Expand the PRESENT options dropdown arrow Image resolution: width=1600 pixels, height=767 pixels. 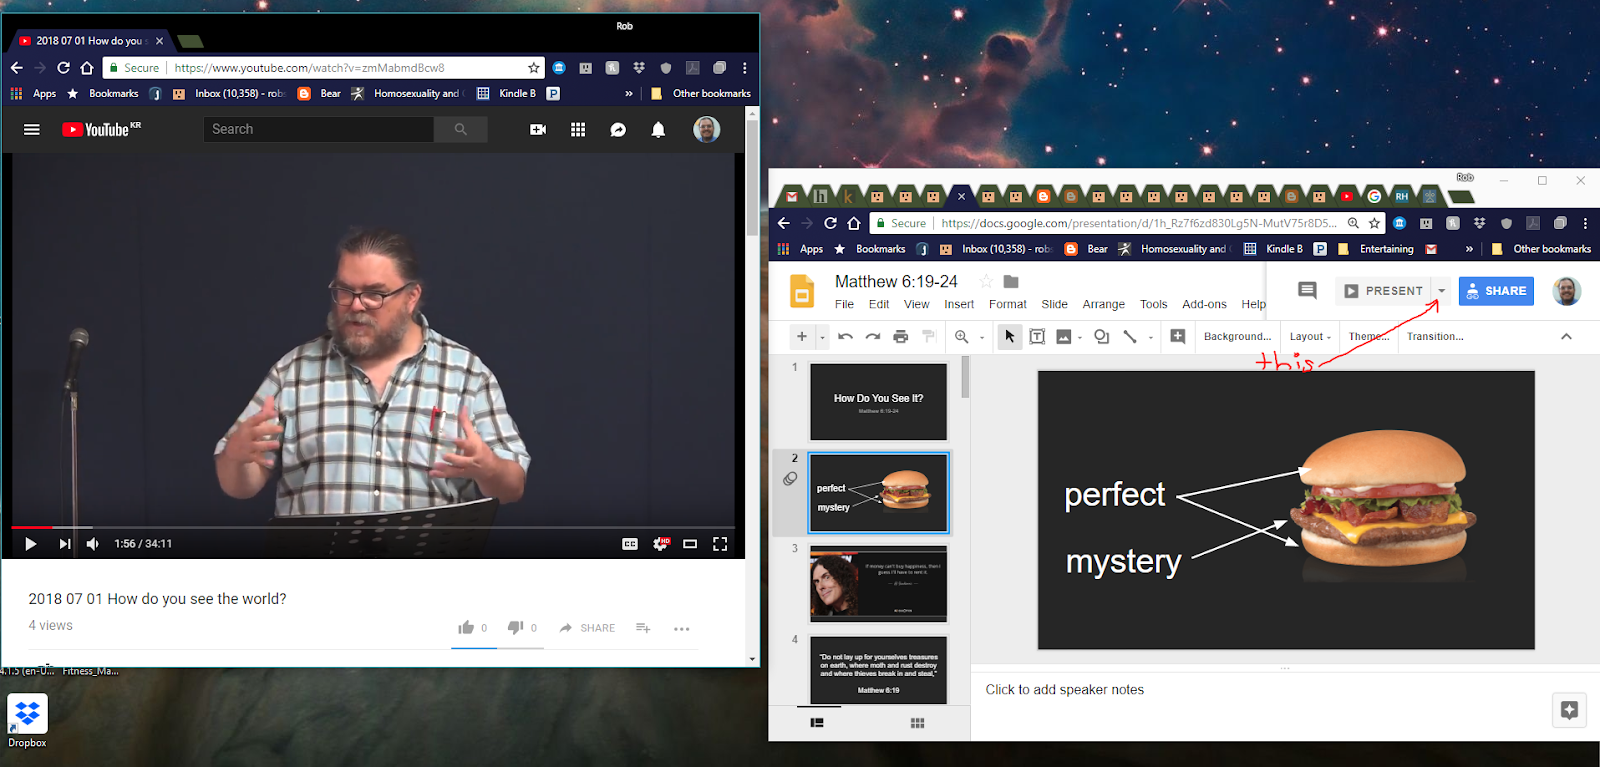pos(1441,291)
